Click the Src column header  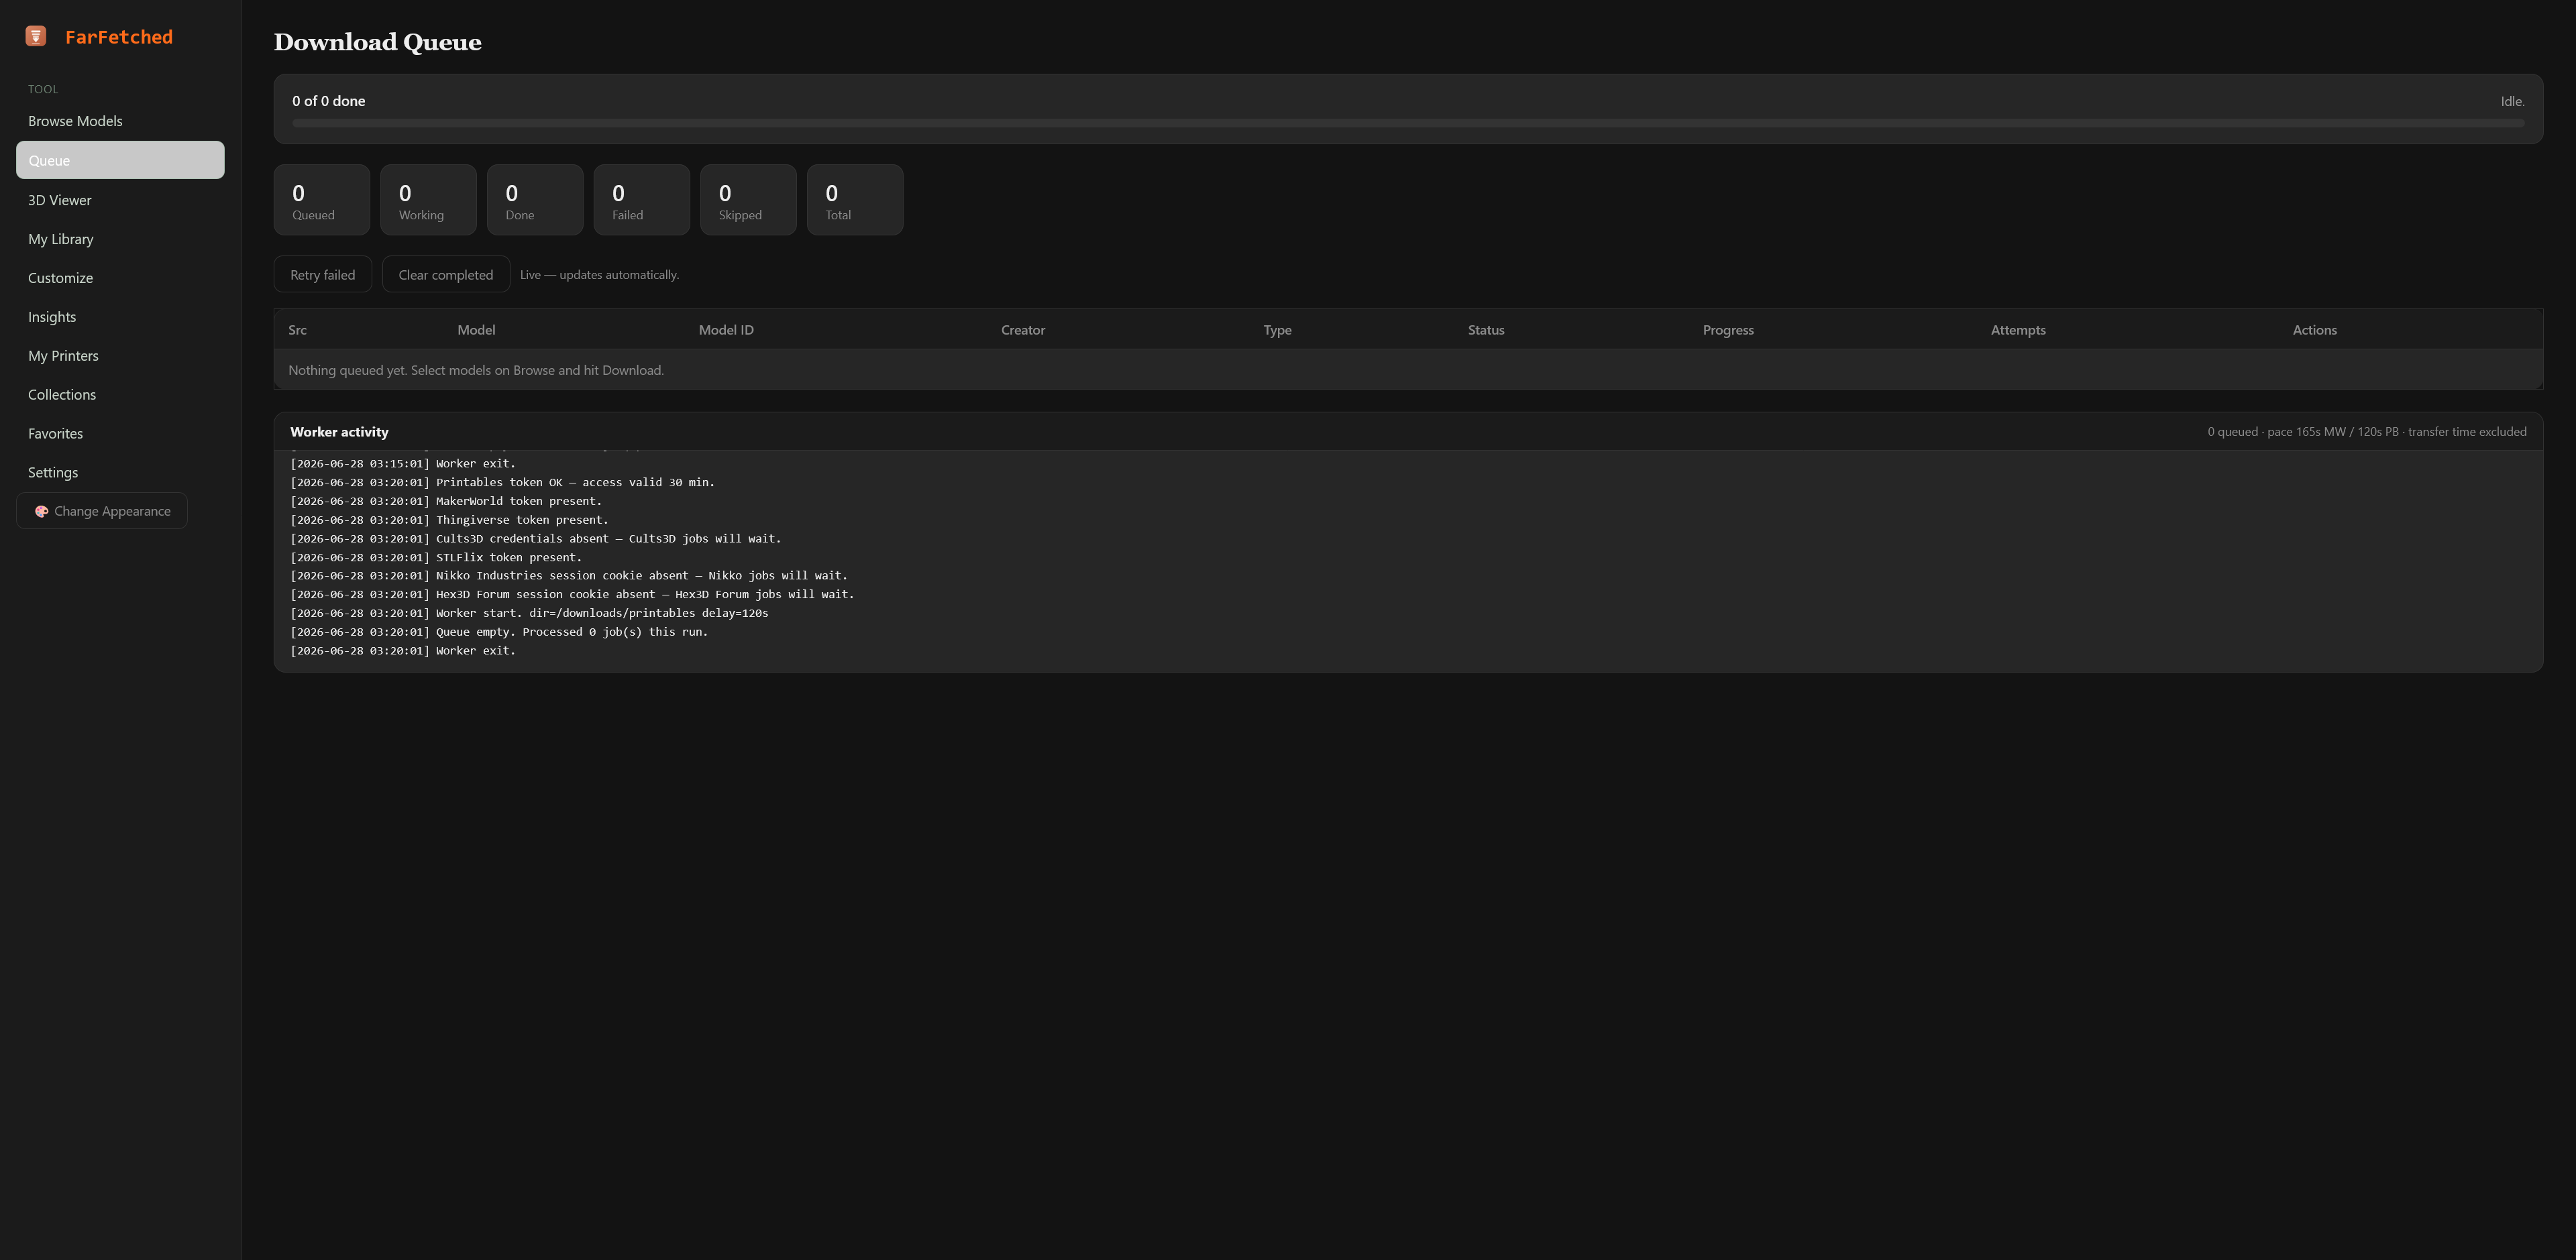click(297, 330)
